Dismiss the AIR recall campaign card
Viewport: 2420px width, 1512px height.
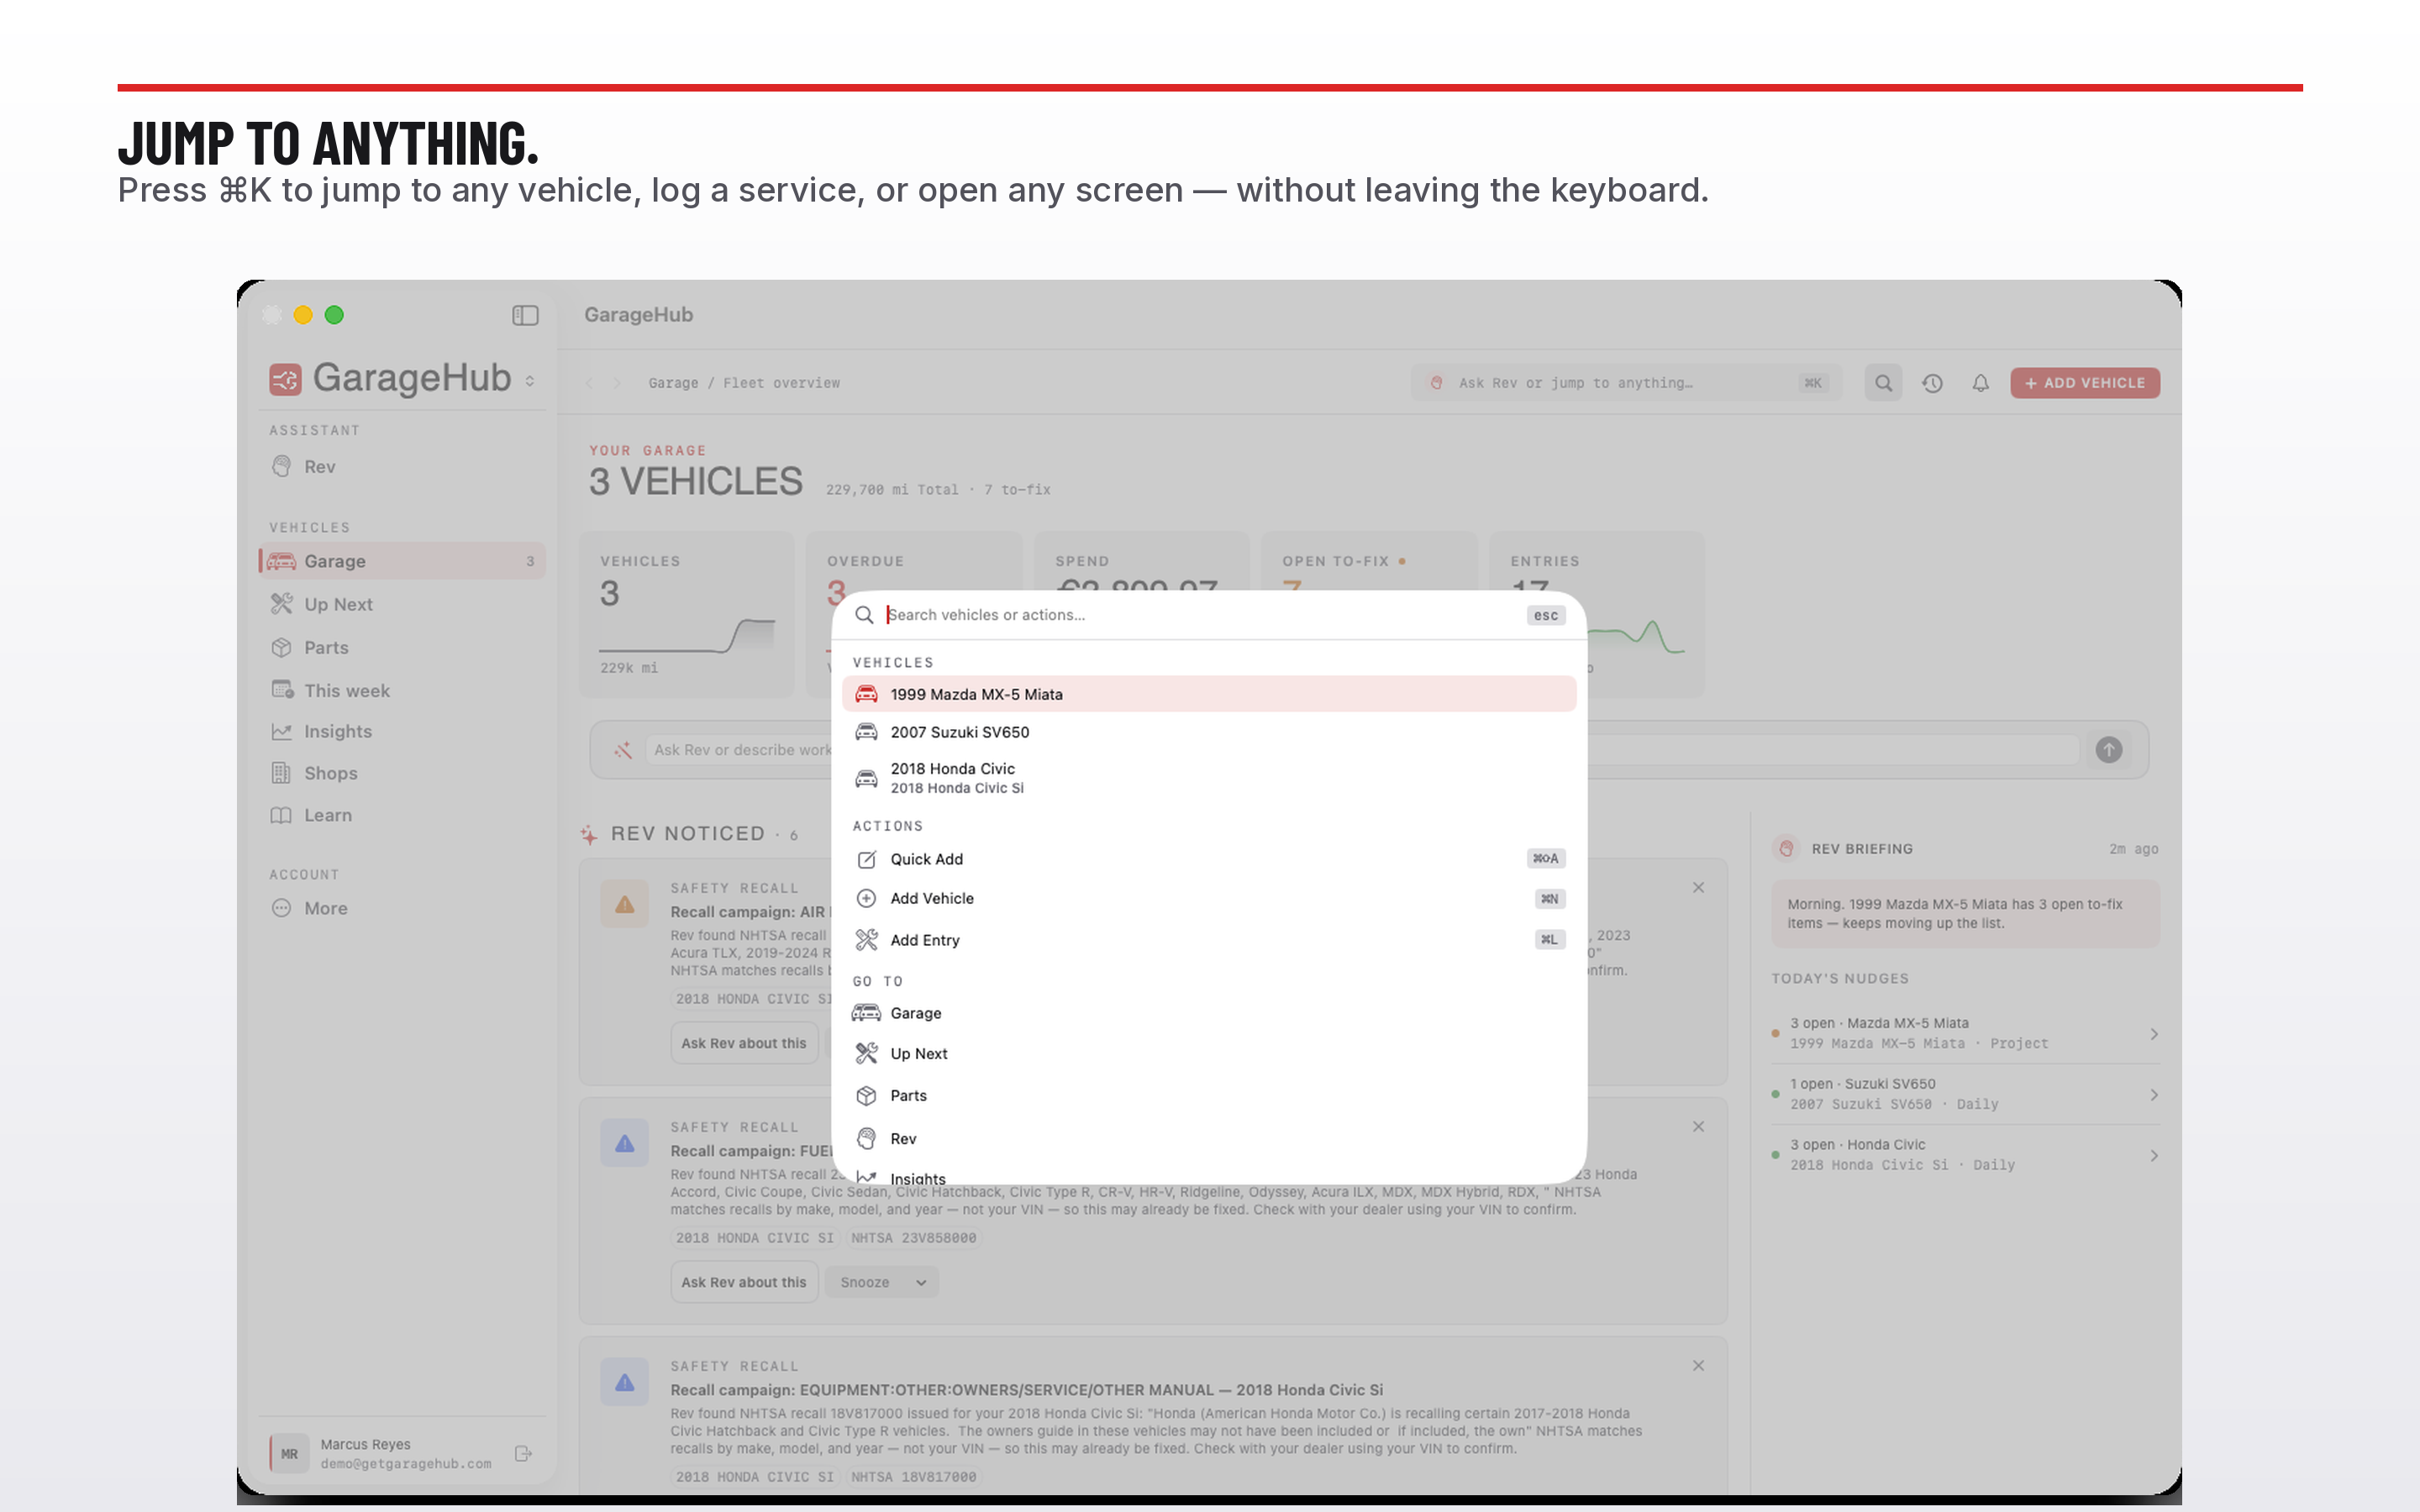1698,888
